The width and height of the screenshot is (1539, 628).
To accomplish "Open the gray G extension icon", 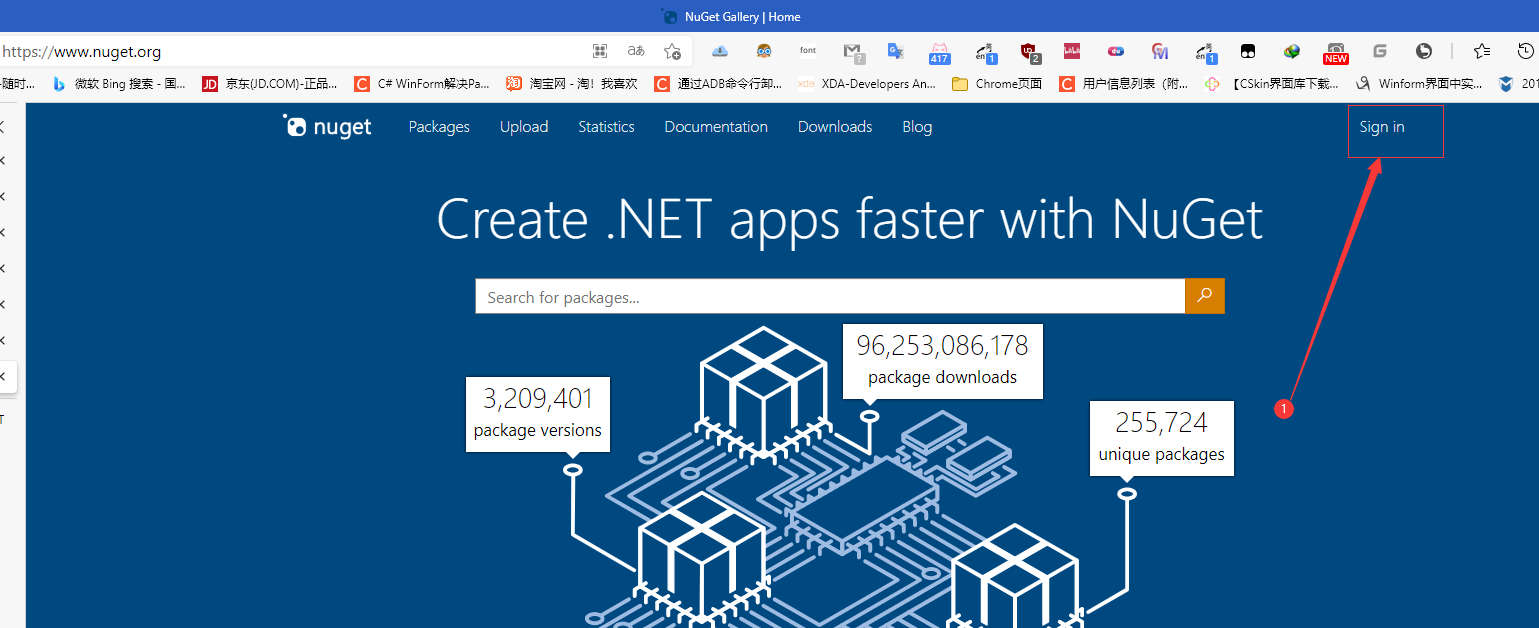I will pos(1380,51).
